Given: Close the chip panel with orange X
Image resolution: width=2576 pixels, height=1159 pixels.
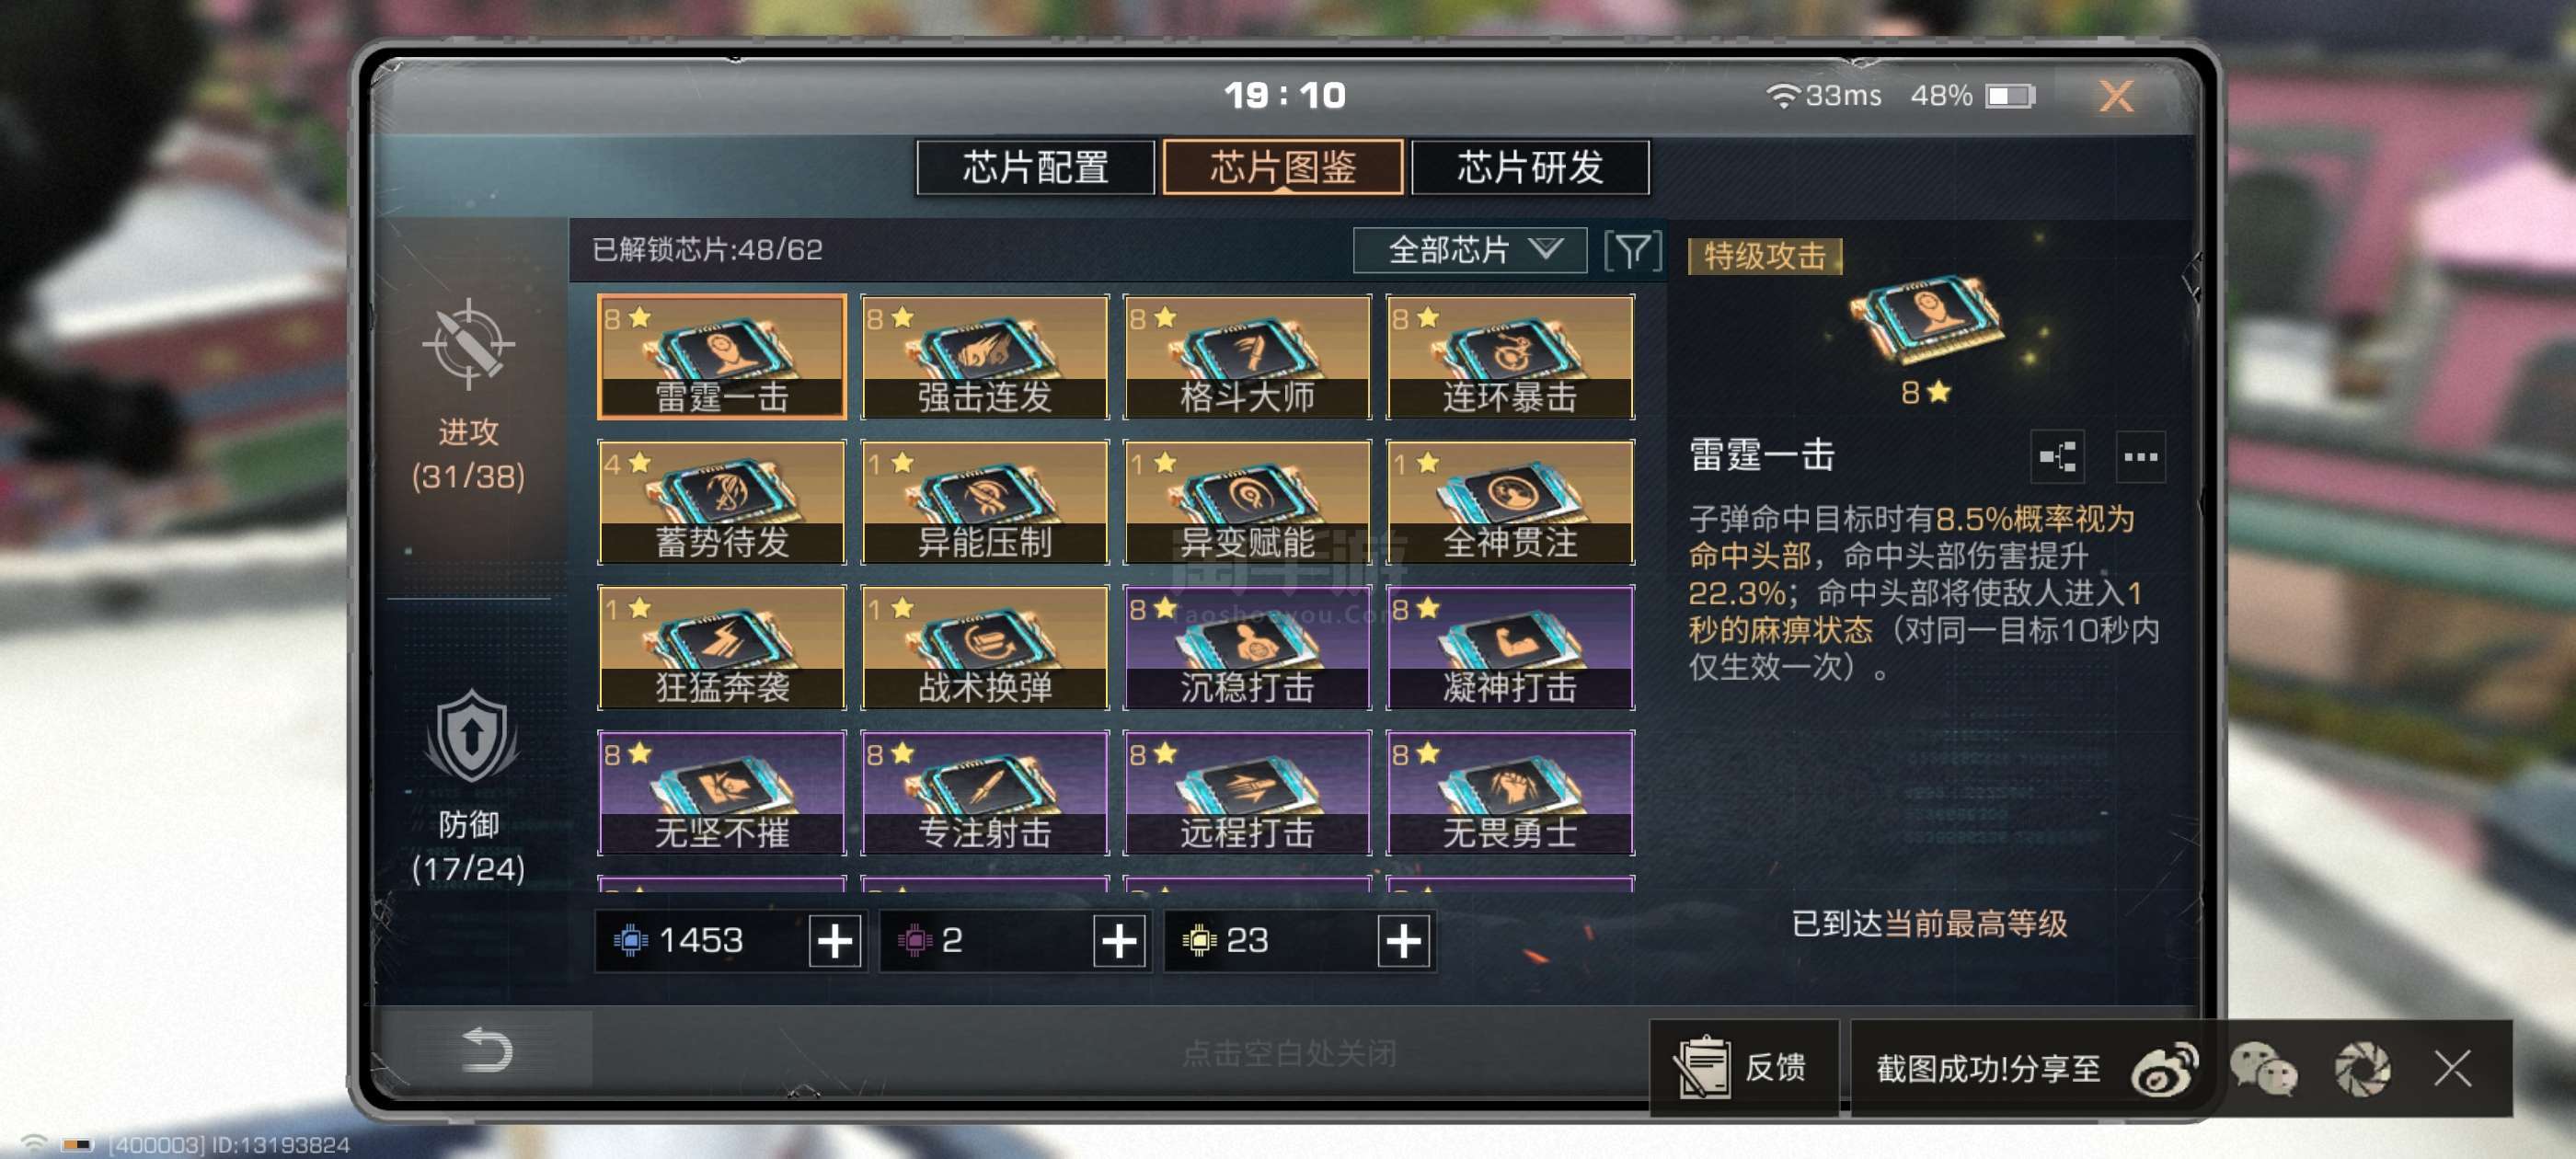Looking at the screenshot, I should (2115, 96).
